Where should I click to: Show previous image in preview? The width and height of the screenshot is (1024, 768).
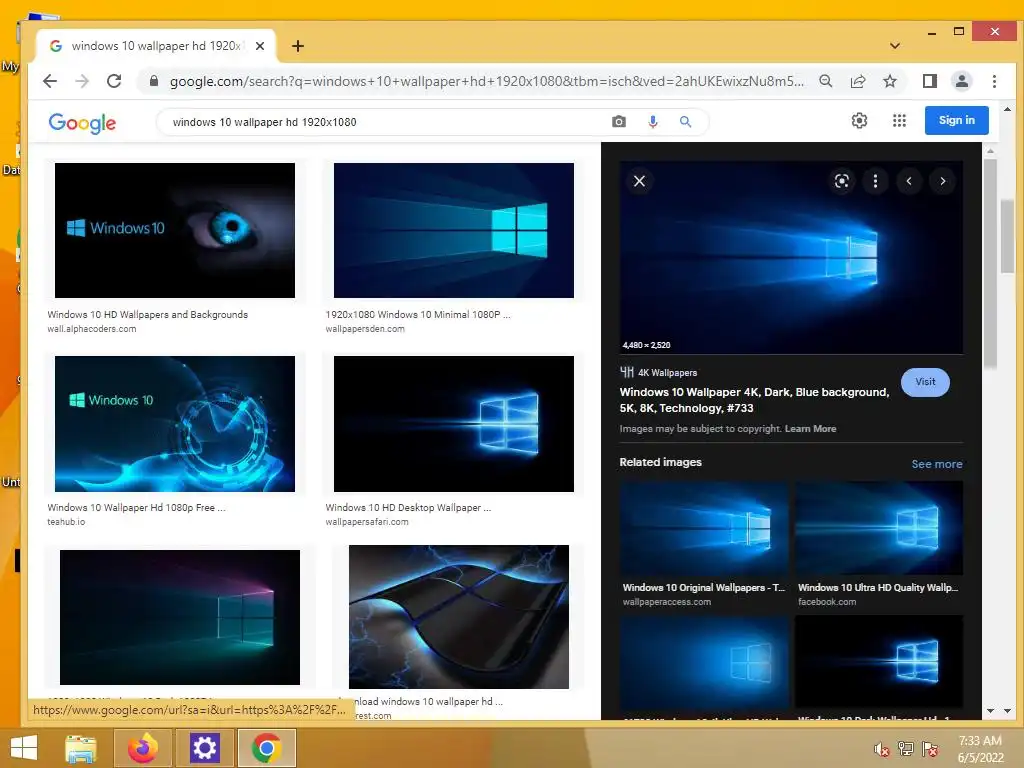(909, 181)
